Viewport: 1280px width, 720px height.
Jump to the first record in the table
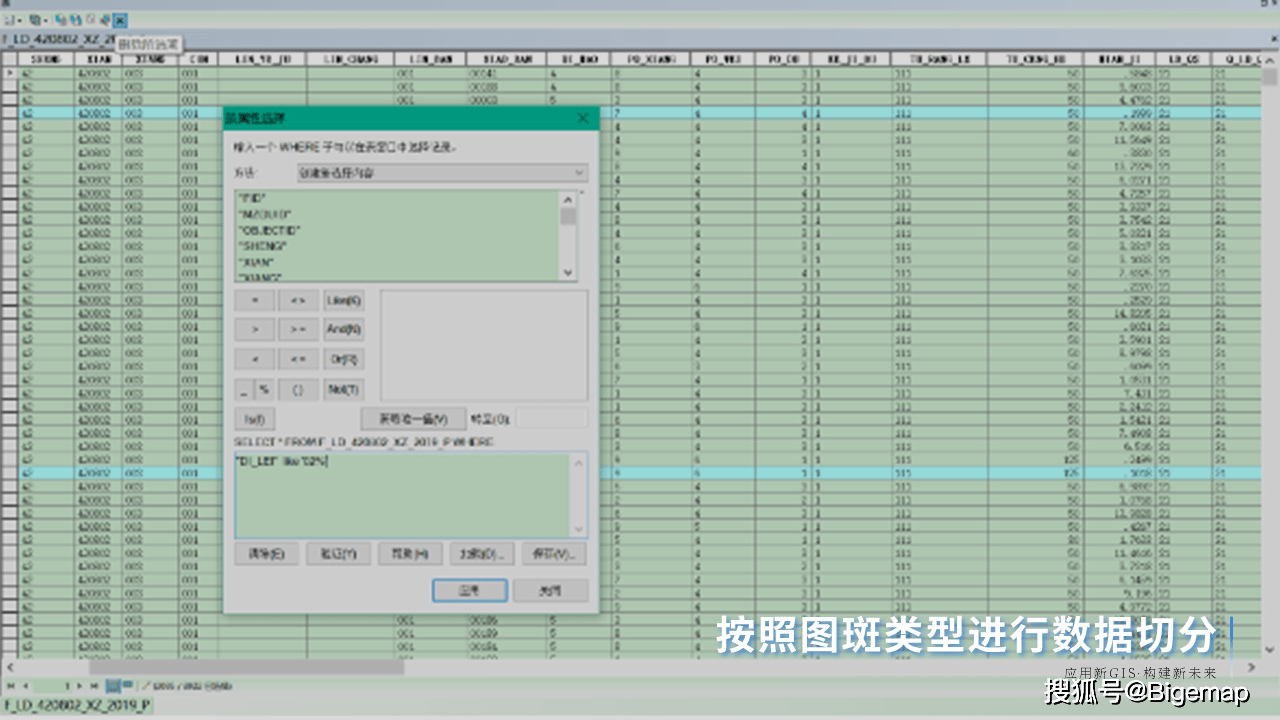[x=11, y=686]
